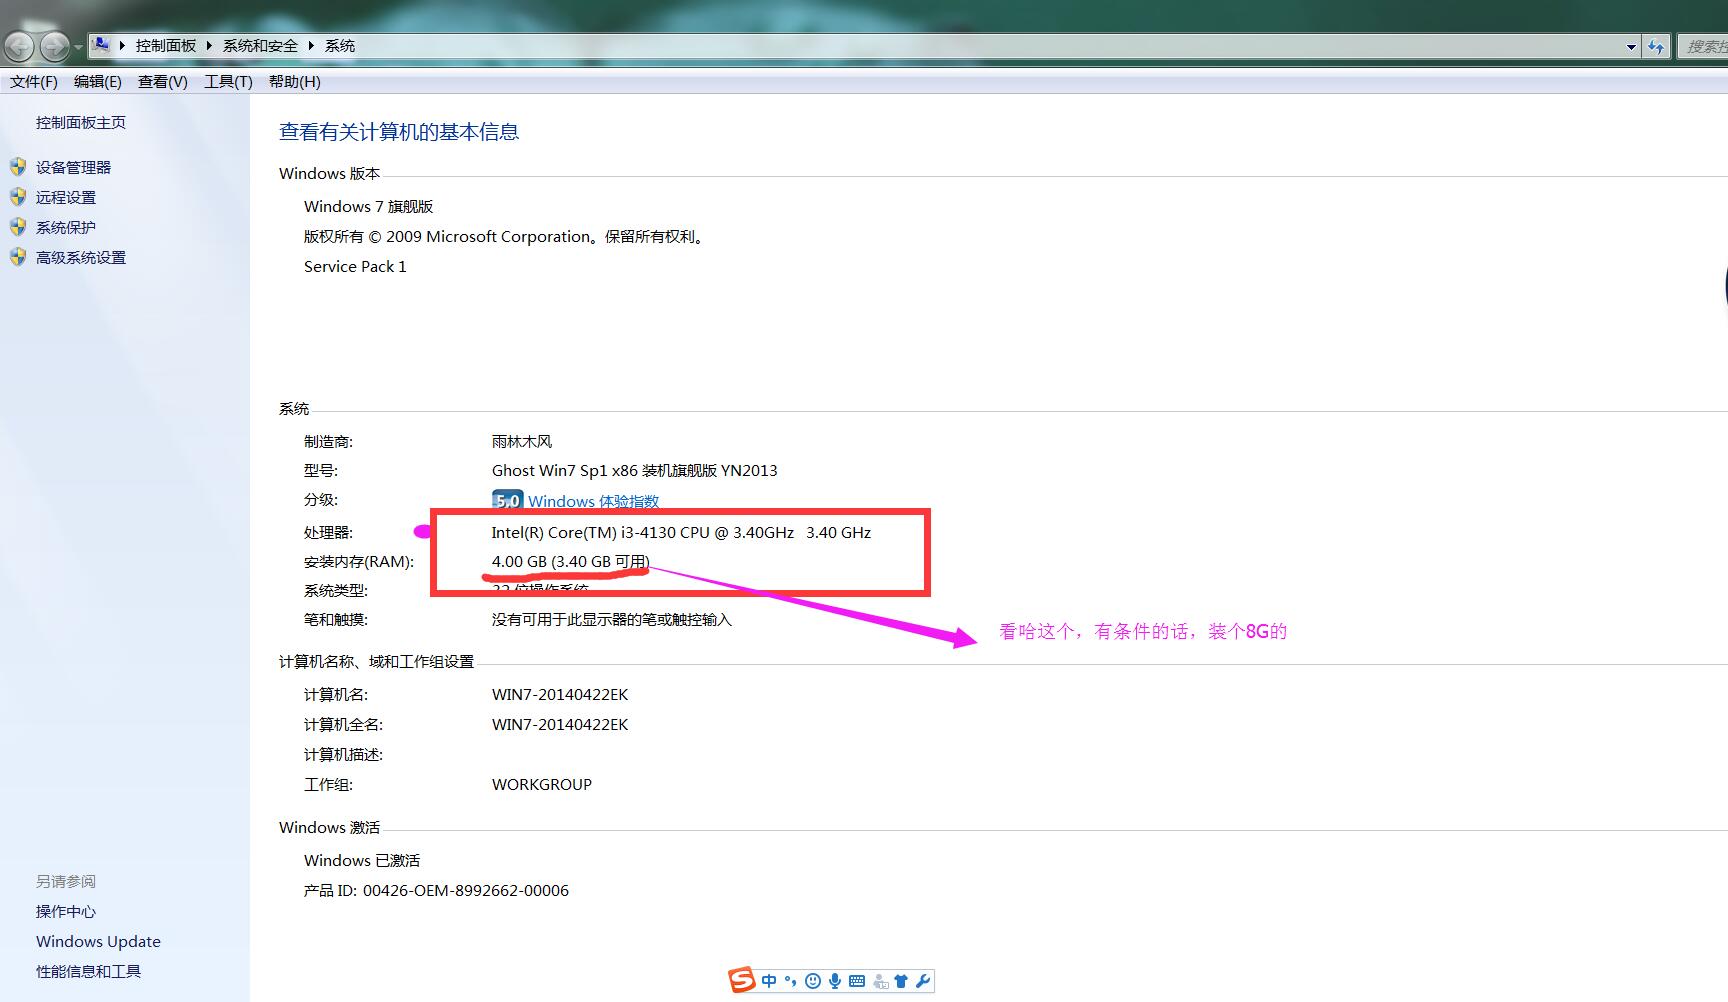
Task: Click the shield icon next to 设备管理器
Action: click(18, 167)
